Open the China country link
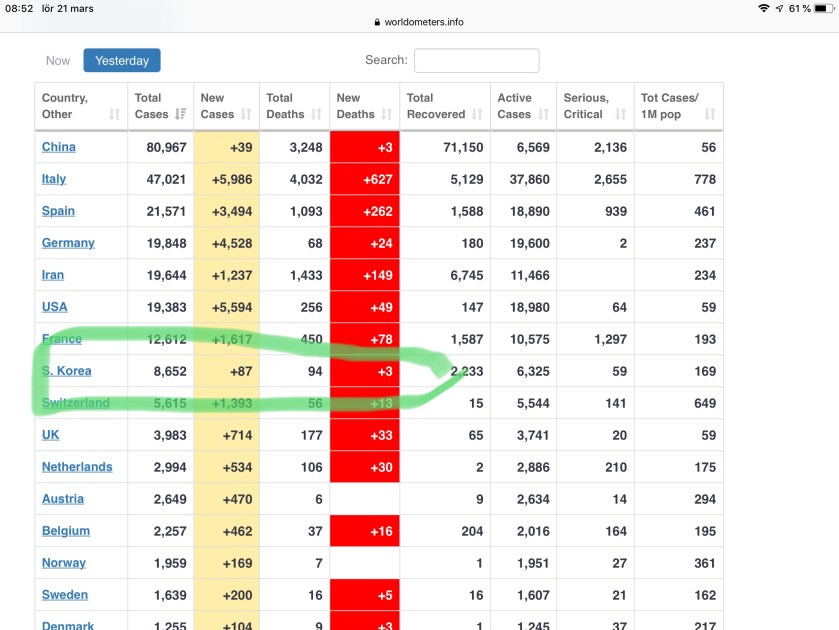The height and width of the screenshot is (630, 839). [x=59, y=147]
